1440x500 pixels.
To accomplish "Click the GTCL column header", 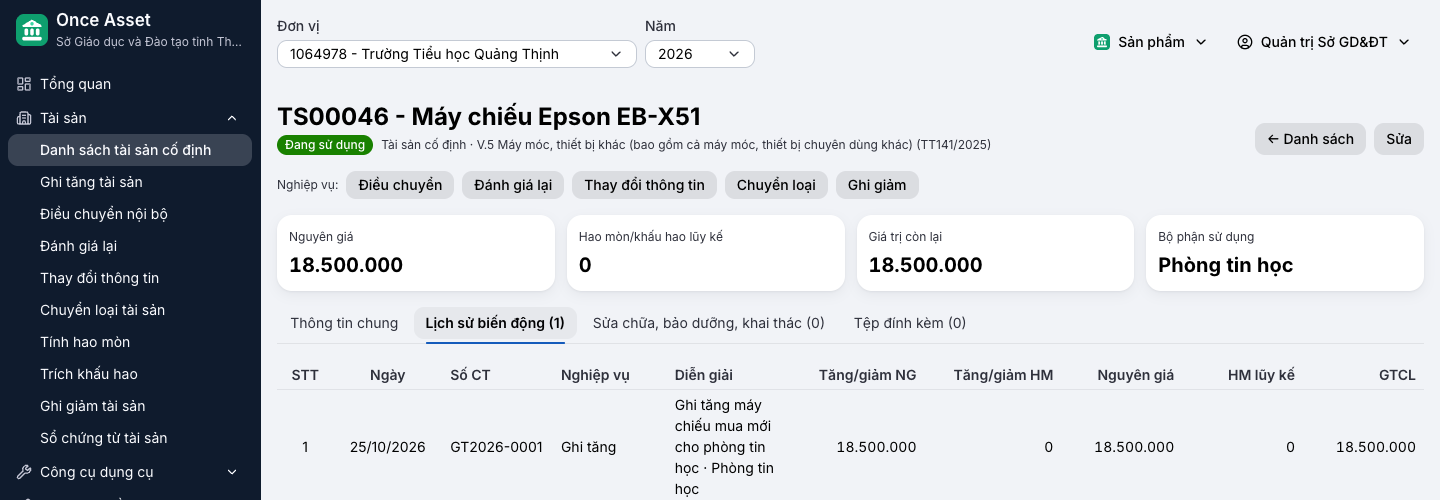I will (1397, 375).
